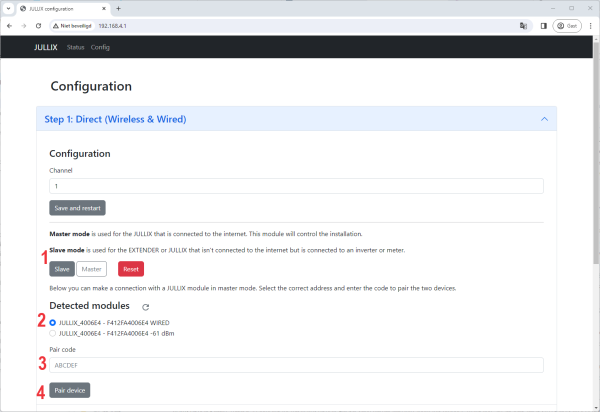Open the Config page in navbar
This screenshot has height=412, width=600.
click(100, 47)
